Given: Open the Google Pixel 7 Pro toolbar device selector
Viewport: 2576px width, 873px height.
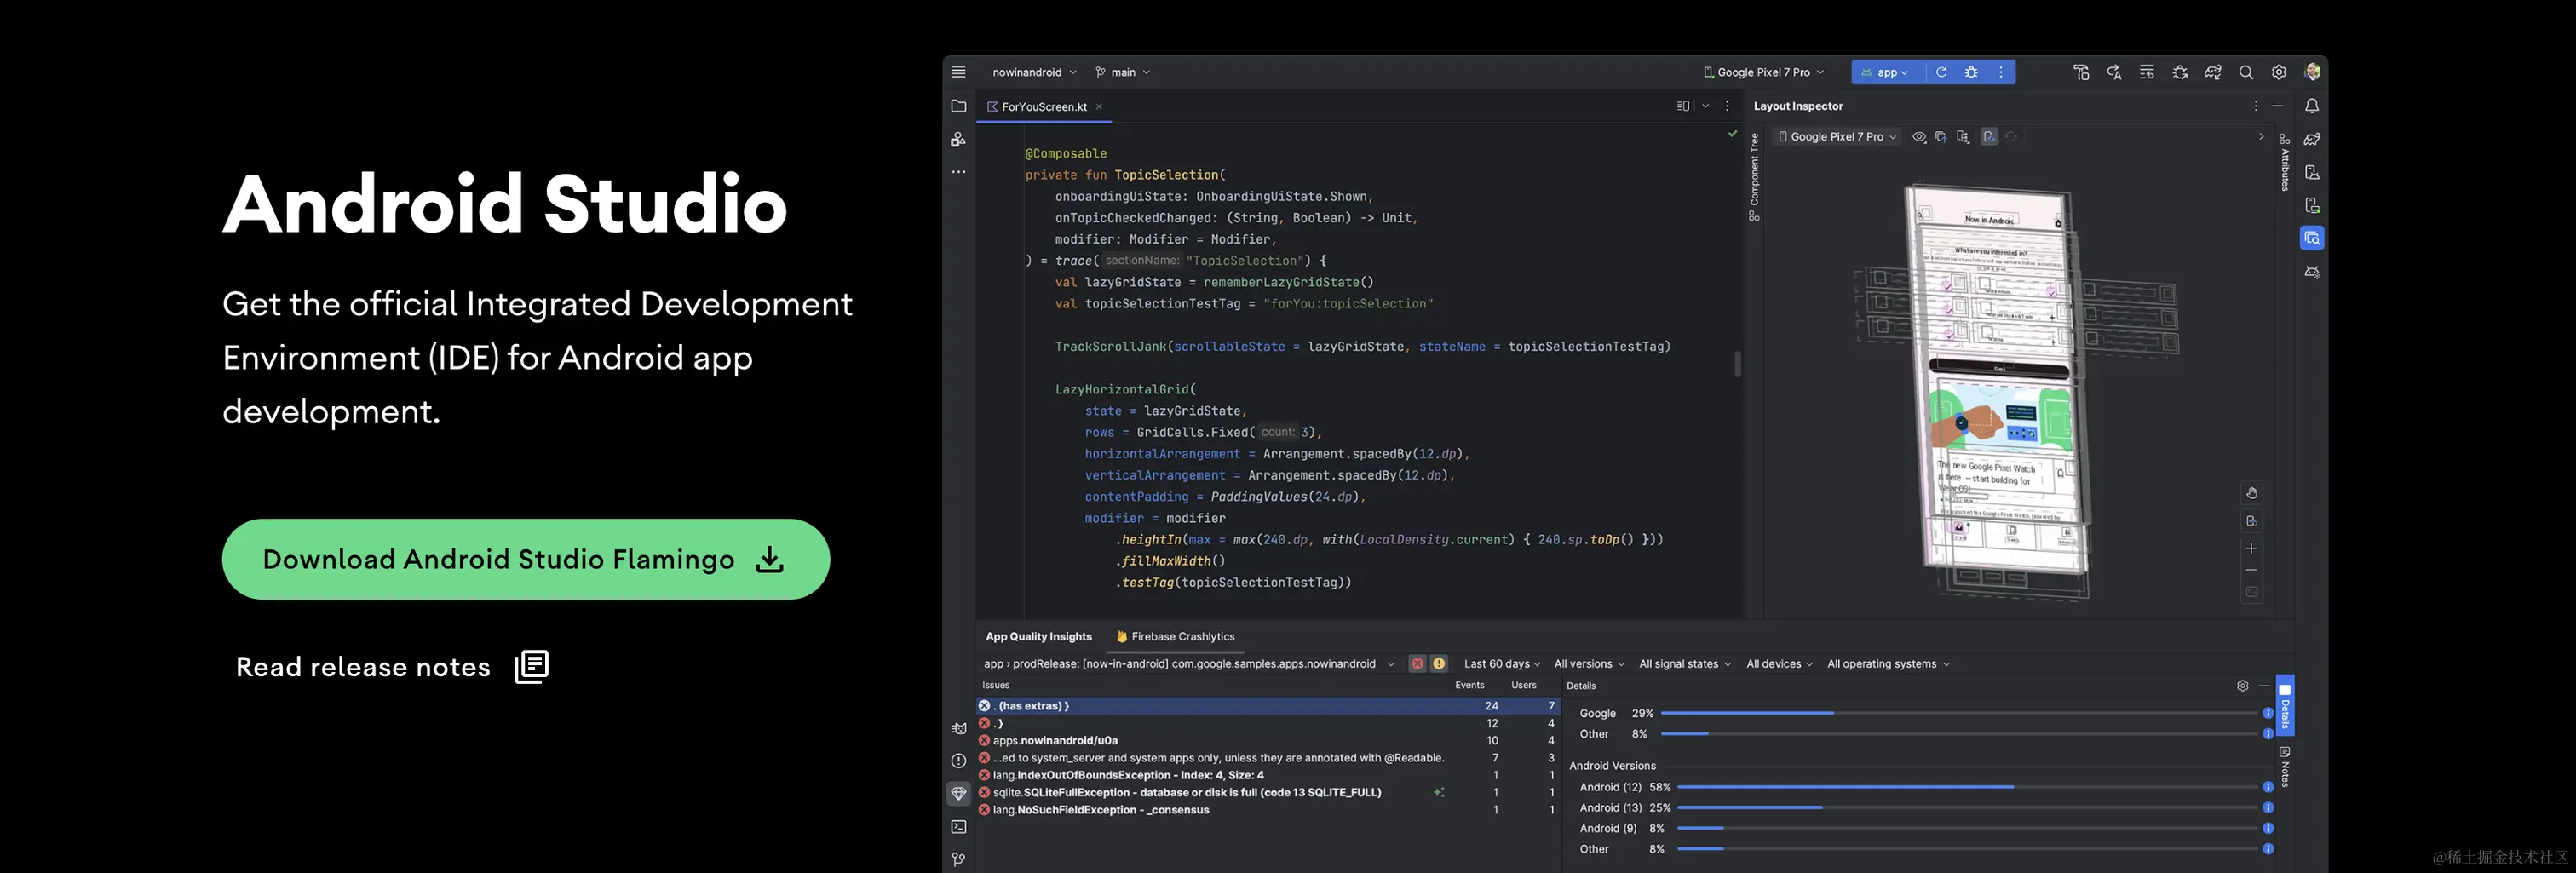Looking at the screenshot, I should 1764,72.
